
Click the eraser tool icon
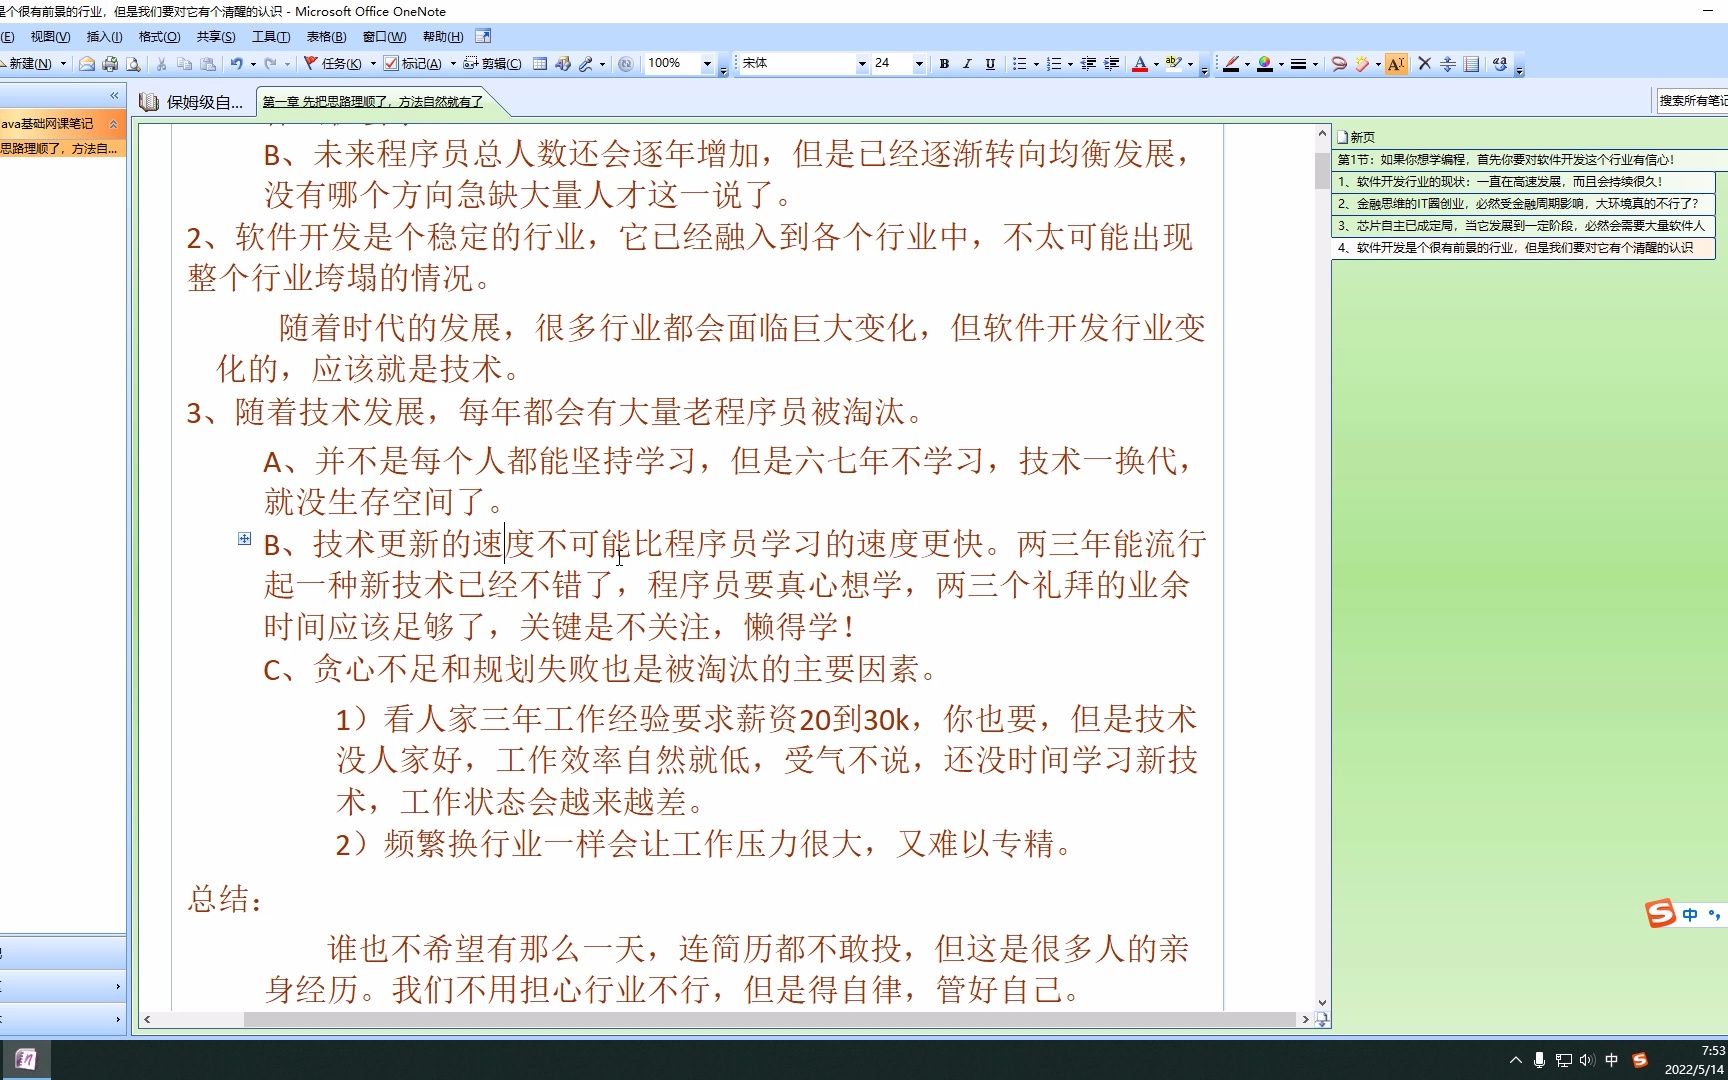coord(1363,64)
